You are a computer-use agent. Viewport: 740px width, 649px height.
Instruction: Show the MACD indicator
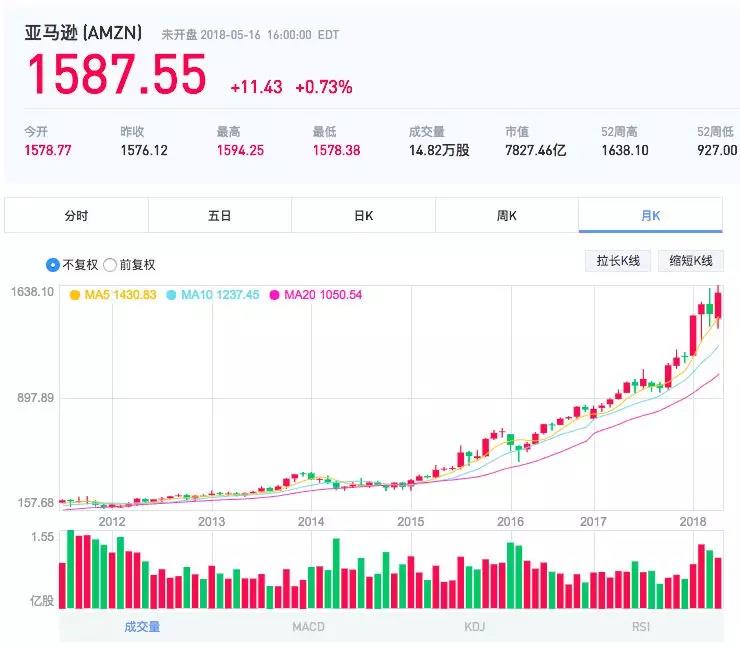click(x=308, y=627)
